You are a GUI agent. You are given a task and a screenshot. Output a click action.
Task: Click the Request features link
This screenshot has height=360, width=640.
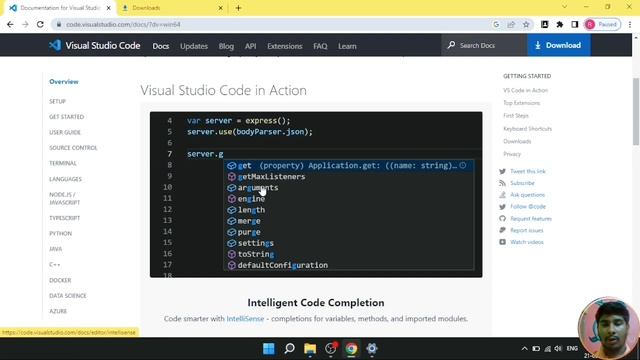pyautogui.click(x=531, y=219)
